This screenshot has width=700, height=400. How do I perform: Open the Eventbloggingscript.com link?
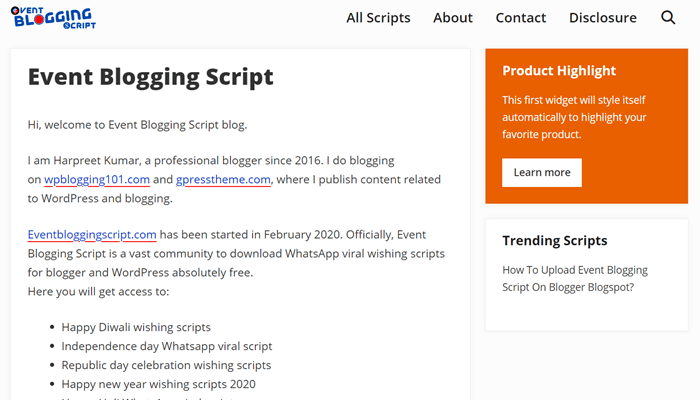(92, 235)
